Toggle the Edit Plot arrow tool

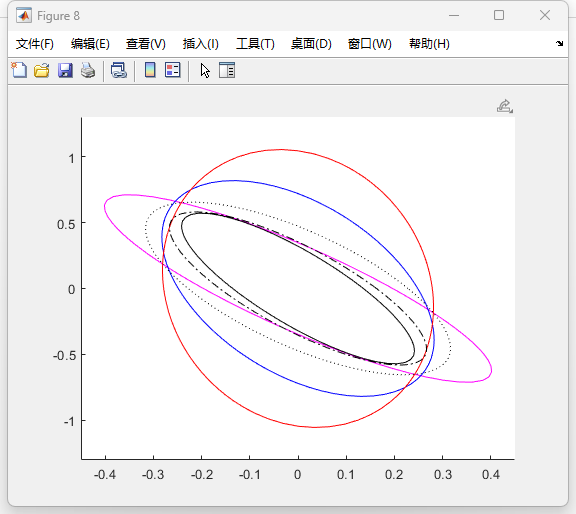[x=205, y=71]
